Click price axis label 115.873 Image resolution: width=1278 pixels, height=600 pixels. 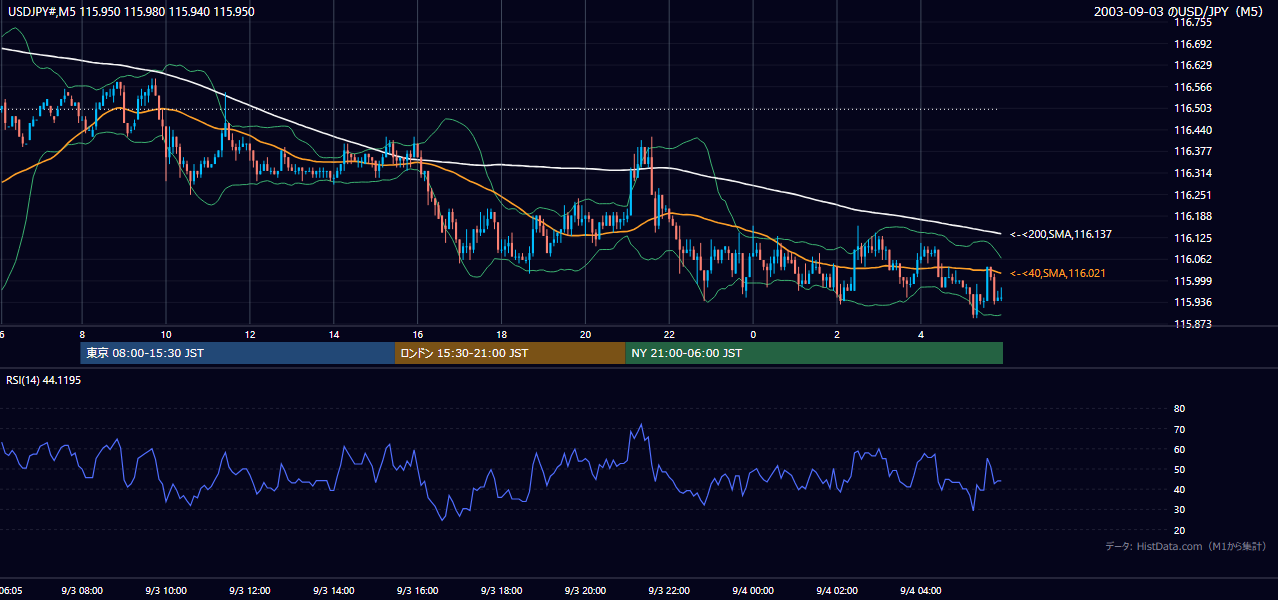pyautogui.click(x=1192, y=324)
